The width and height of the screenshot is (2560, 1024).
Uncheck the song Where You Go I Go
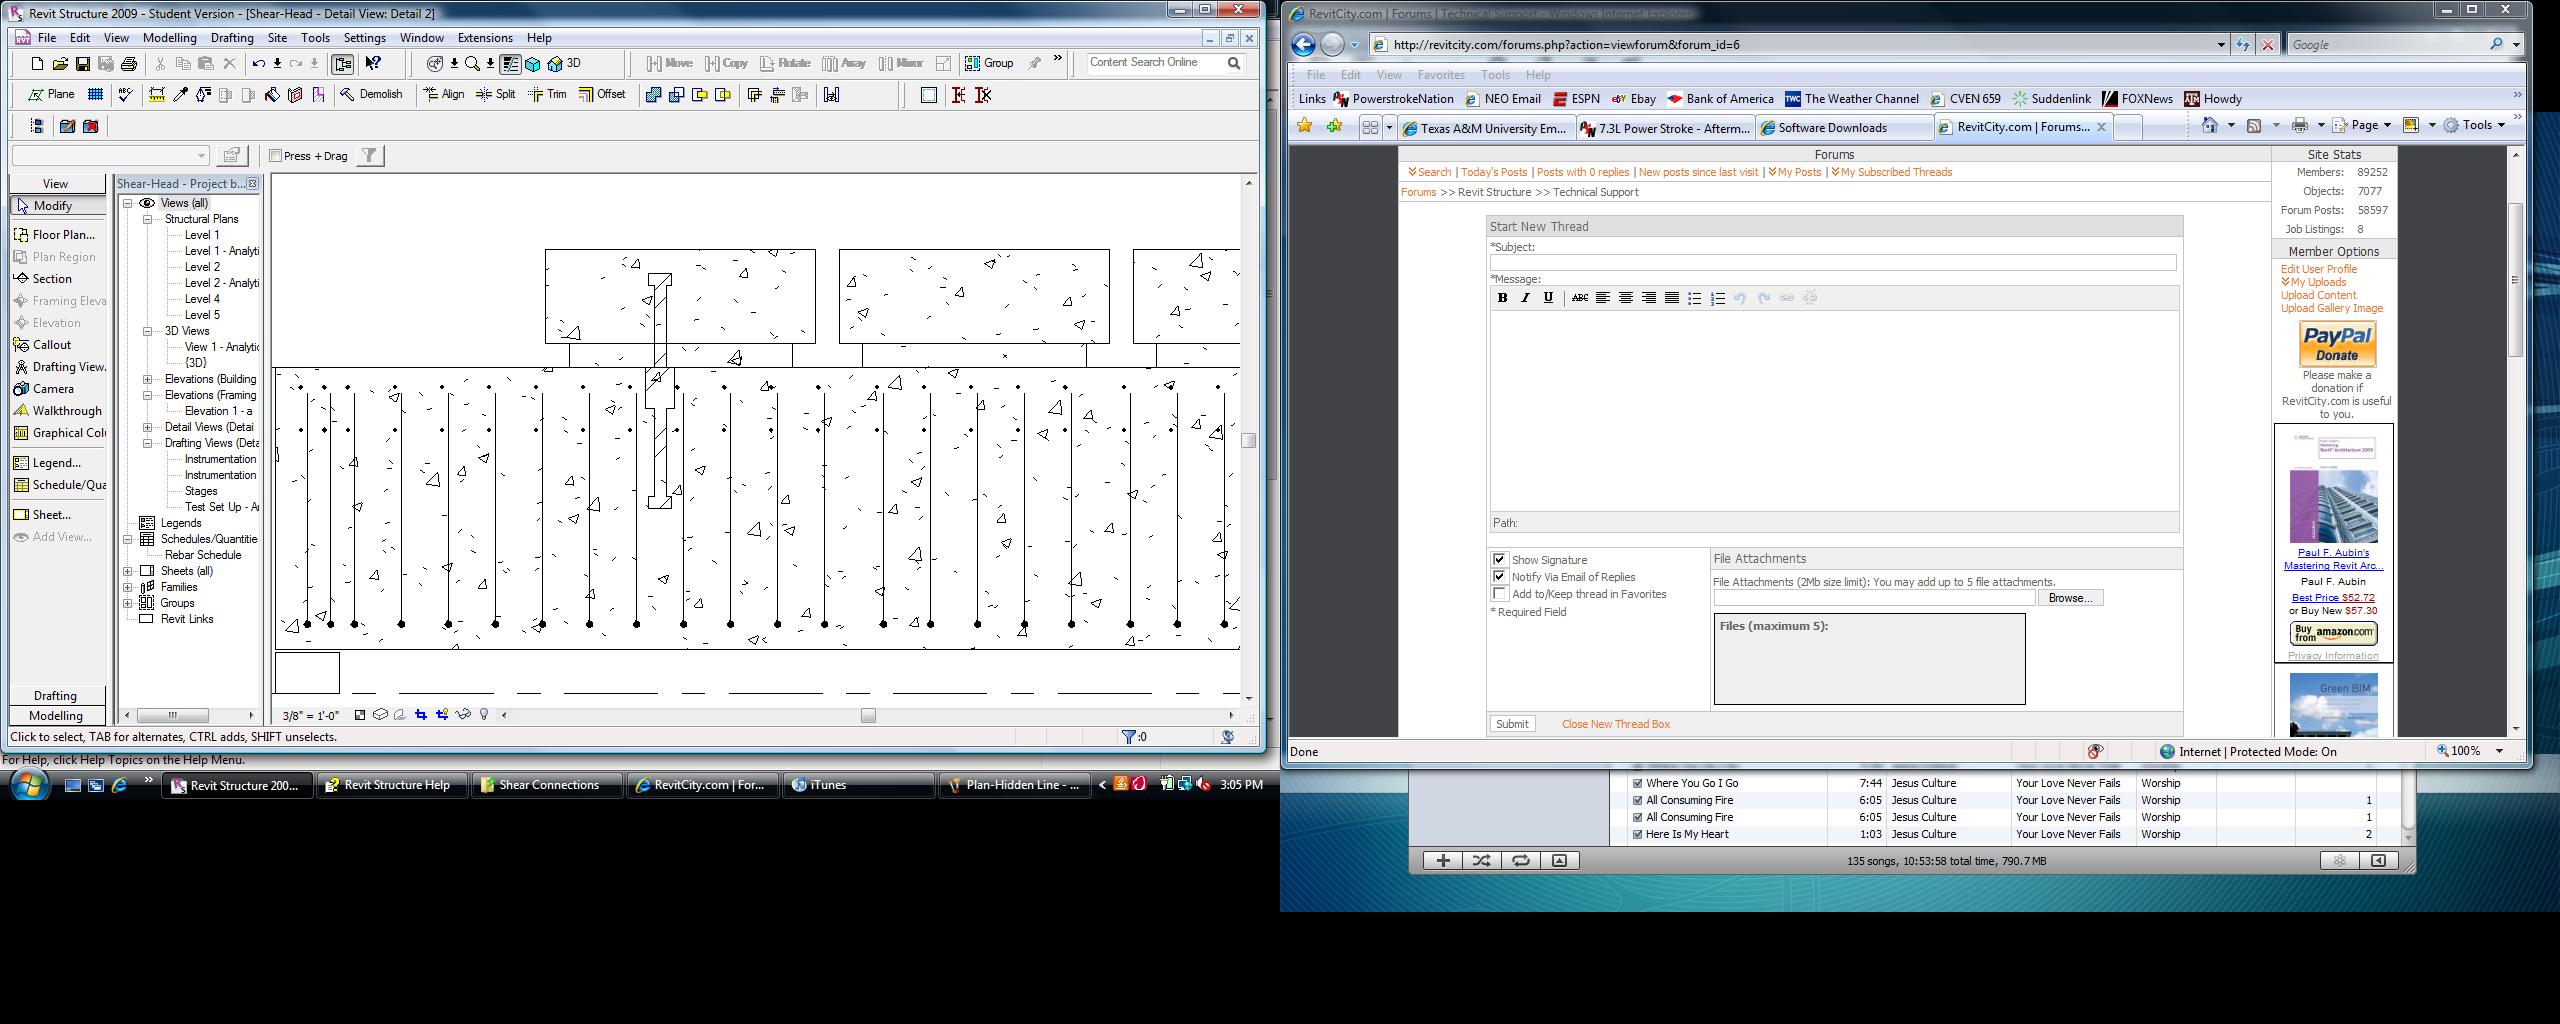(1637, 784)
